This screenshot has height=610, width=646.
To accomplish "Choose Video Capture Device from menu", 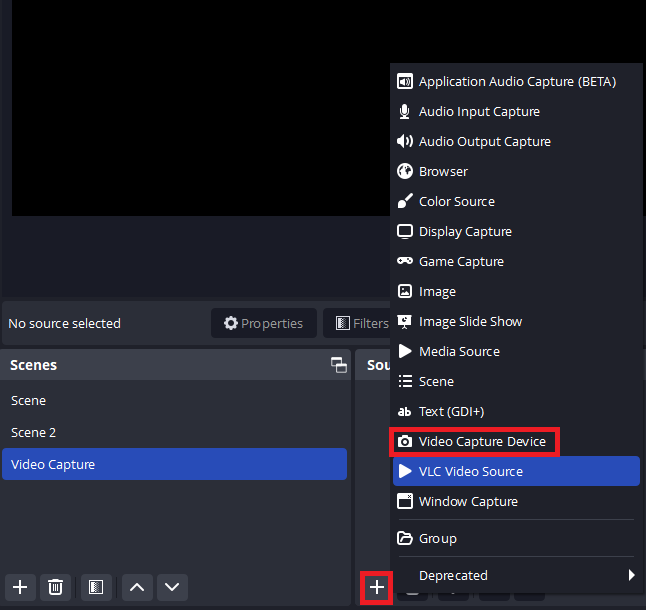I will 482,441.
